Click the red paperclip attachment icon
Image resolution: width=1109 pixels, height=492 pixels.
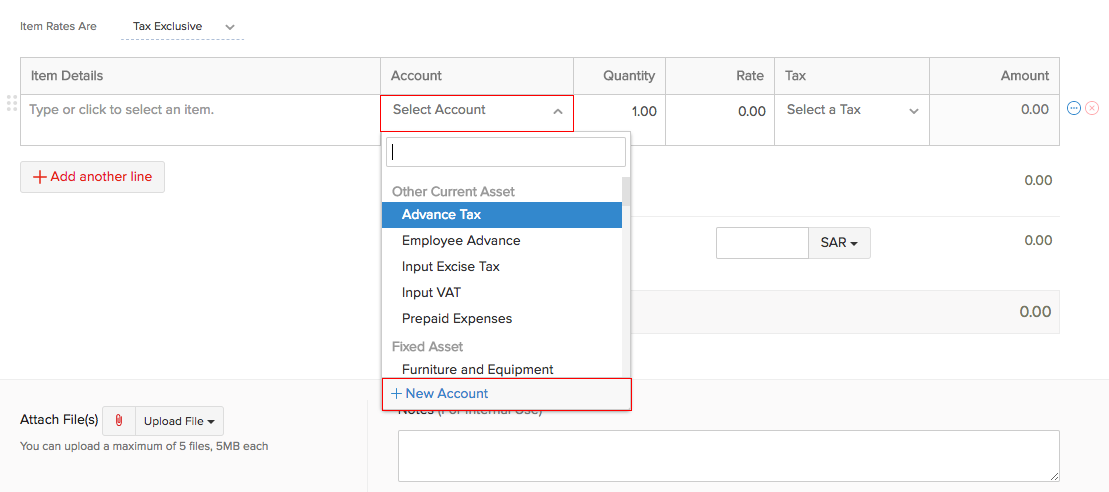pos(118,421)
